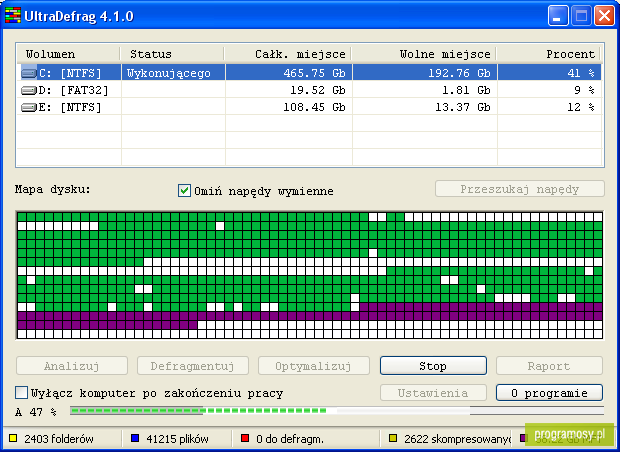Click the '1.81 Gb' cell
The image size is (620, 452).
coord(425,90)
